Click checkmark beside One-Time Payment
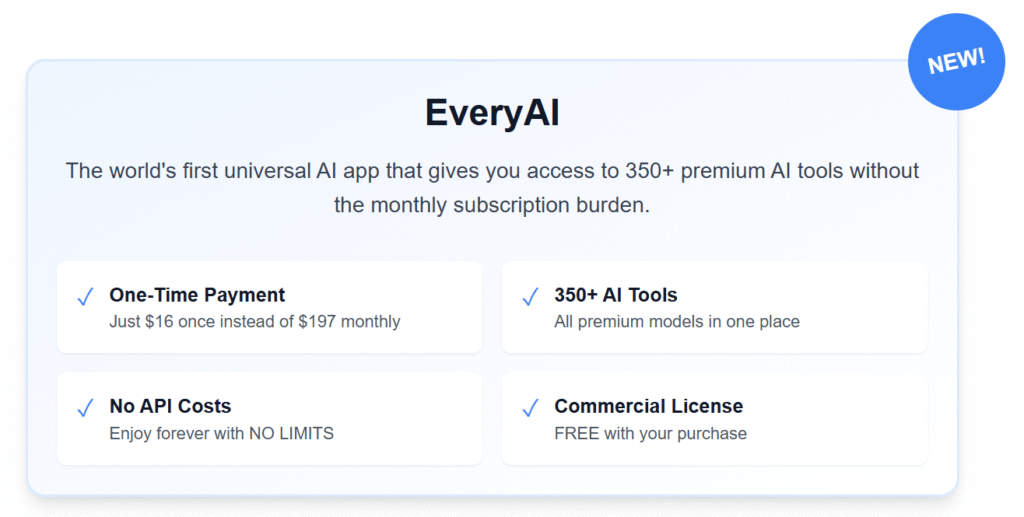This screenshot has width=1024, height=517. 86,296
